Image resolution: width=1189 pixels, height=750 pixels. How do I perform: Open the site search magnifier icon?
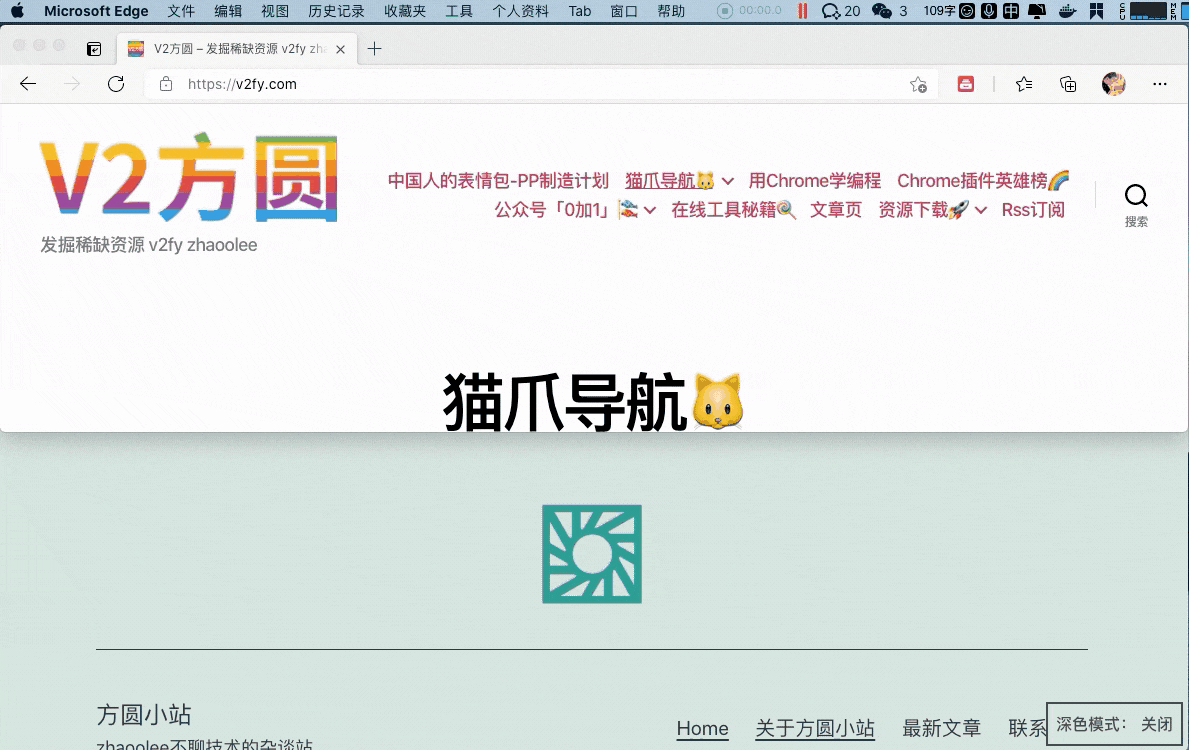tap(1136, 196)
